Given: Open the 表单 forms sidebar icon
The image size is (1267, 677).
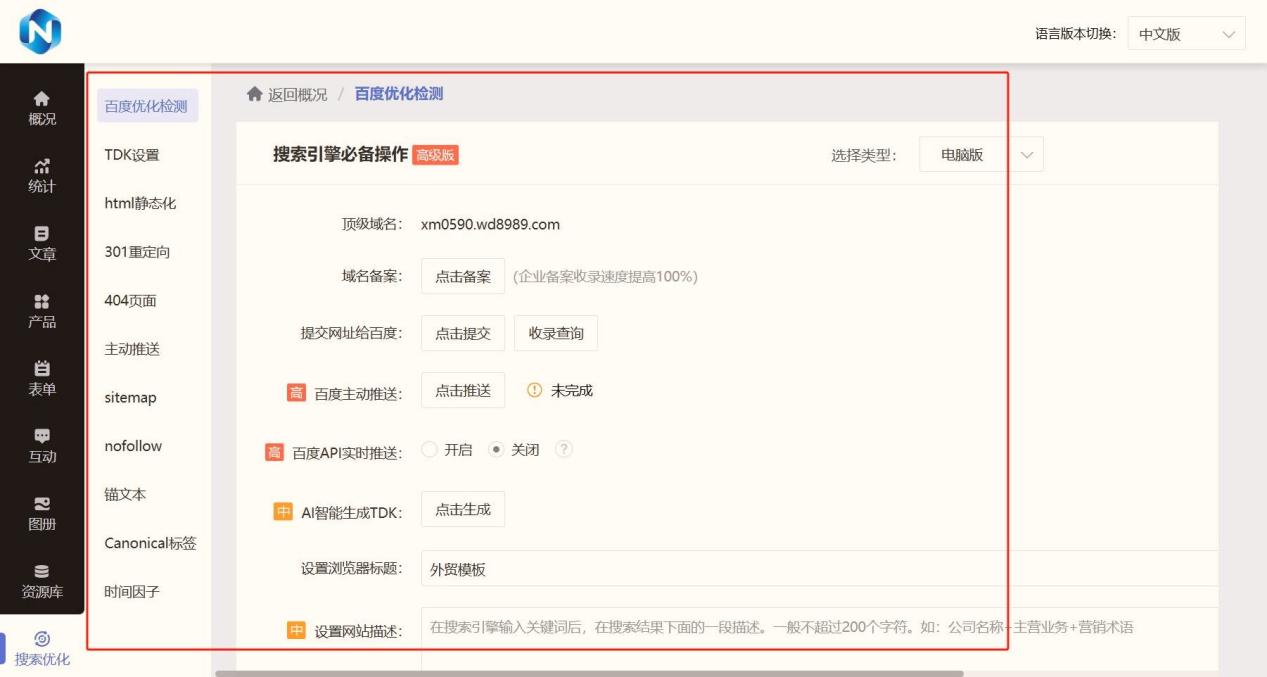Looking at the screenshot, I should click(42, 378).
